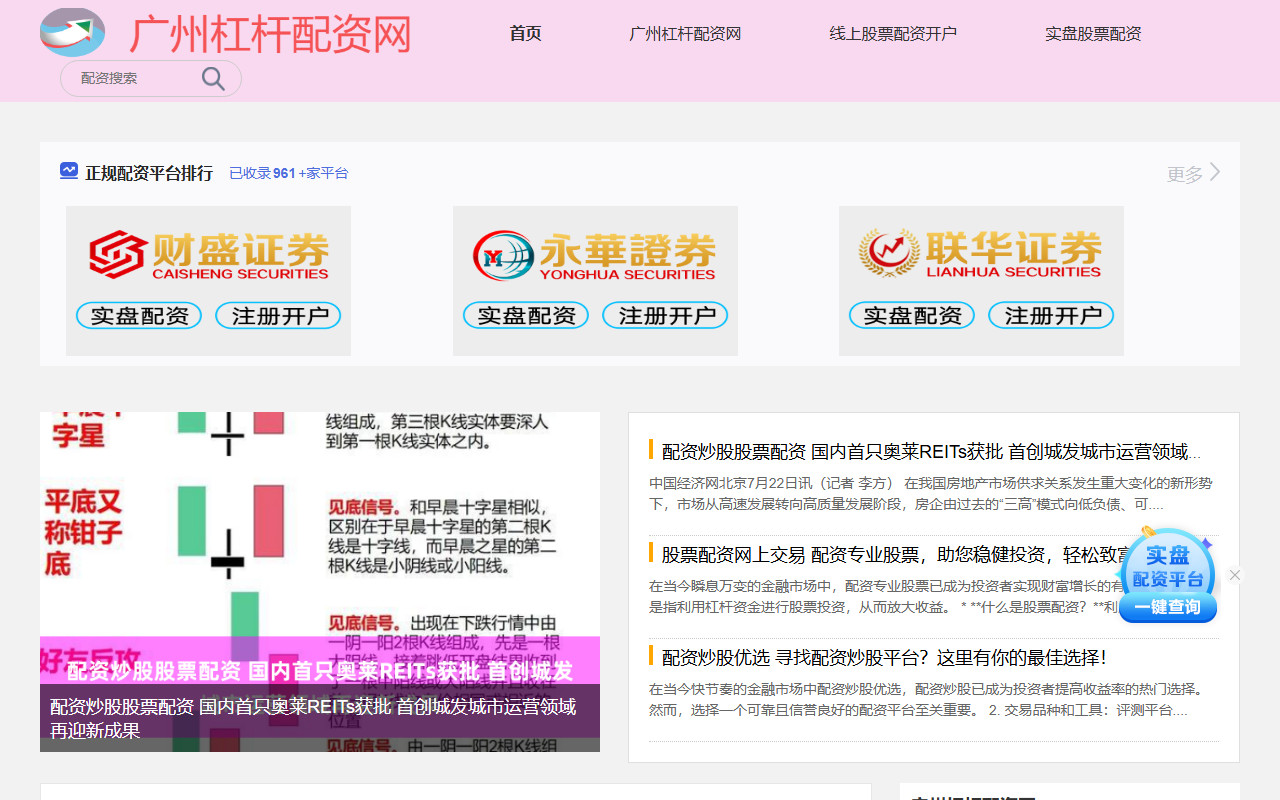Click the summary starting 在当今瞬息万变的金融市场中
This screenshot has height=800, width=1280.
tap(885, 596)
